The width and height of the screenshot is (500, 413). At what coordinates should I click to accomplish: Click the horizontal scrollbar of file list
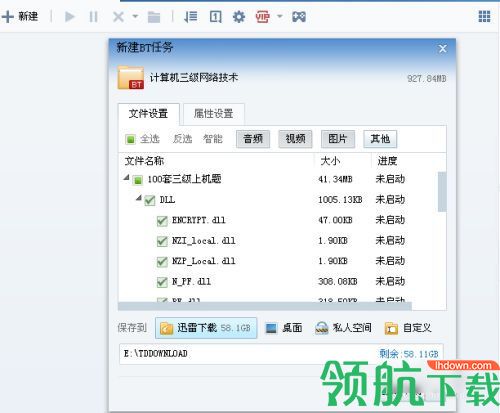[265, 306]
